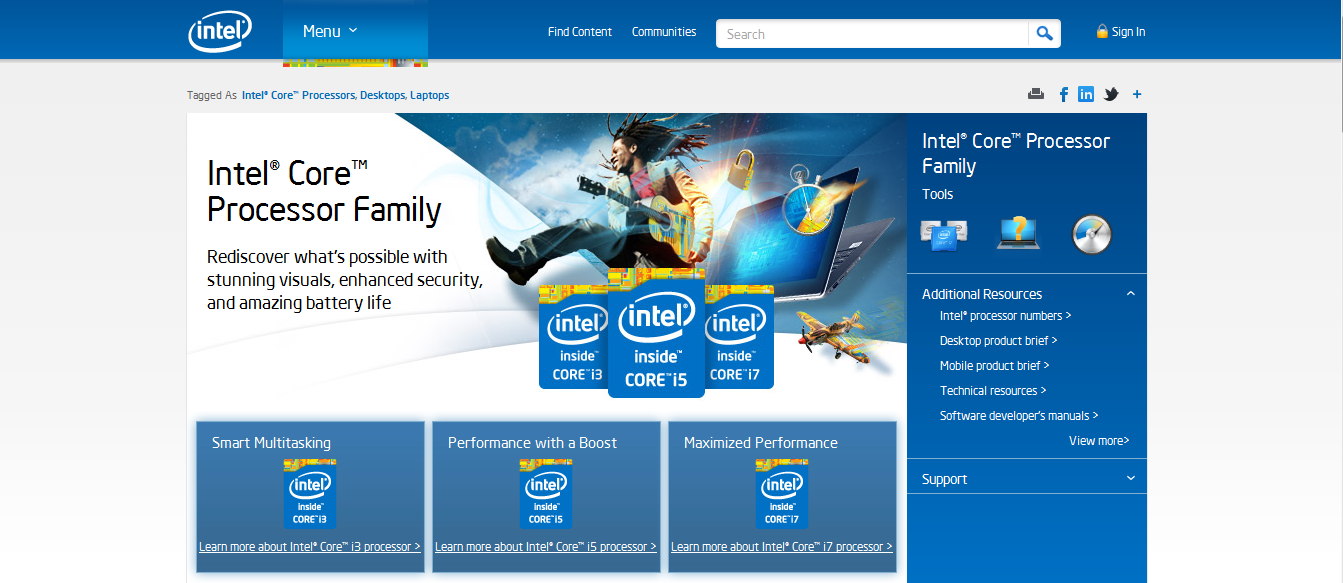Image resolution: width=1343 pixels, height=583 pixels.
Task: Expand the Support section
Action: (x=1130, y=479)
